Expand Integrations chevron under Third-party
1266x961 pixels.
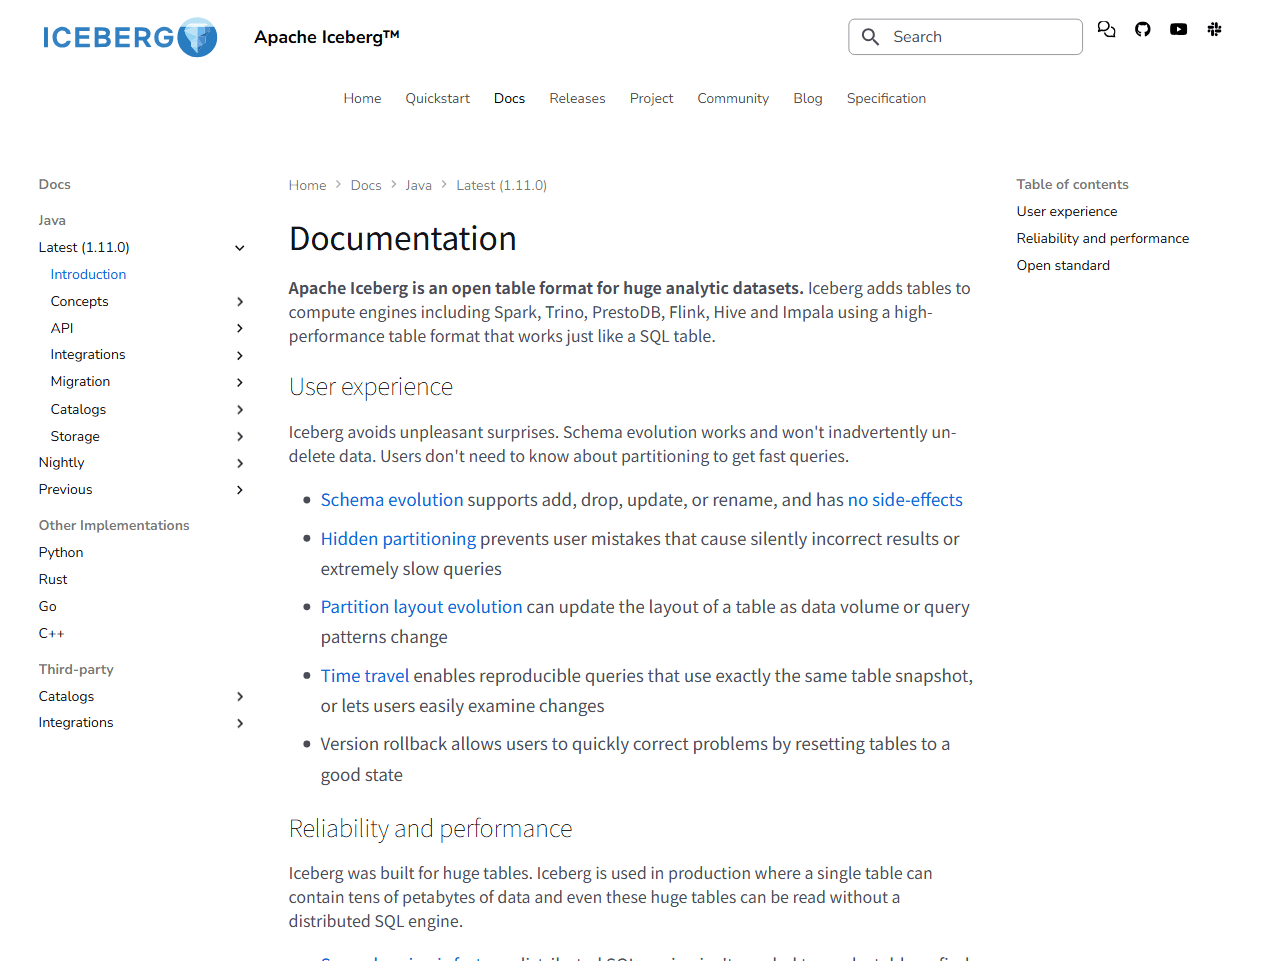pos(240,723)
